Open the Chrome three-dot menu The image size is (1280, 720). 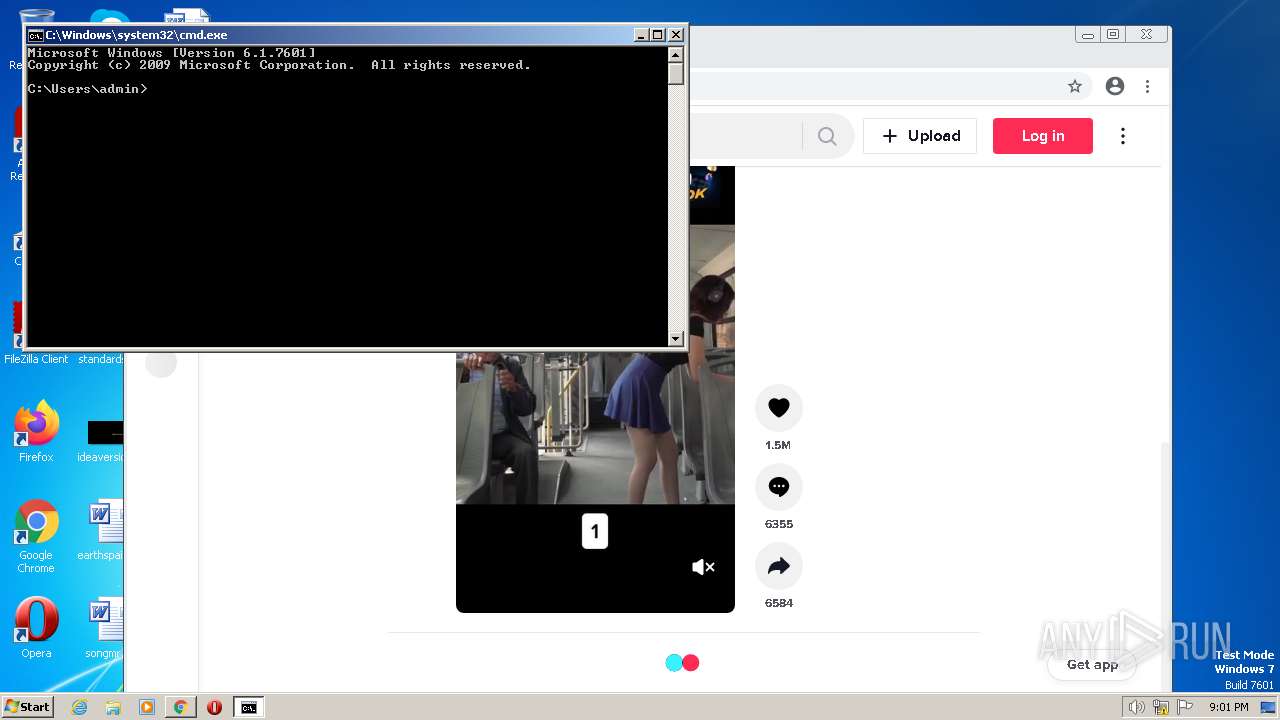pos(1148,86)
